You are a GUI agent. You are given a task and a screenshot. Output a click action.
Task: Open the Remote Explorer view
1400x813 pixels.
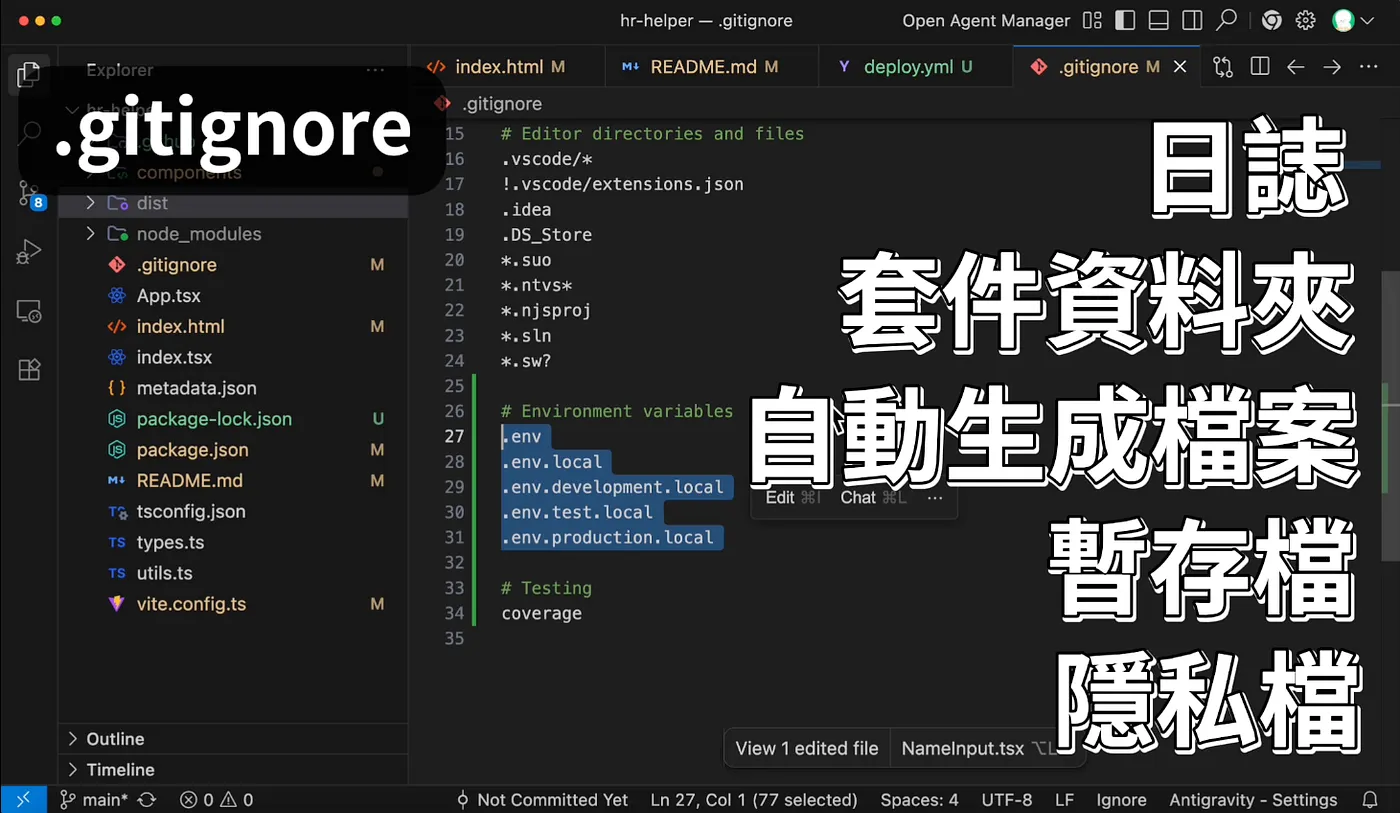click(x=29, y=311)
